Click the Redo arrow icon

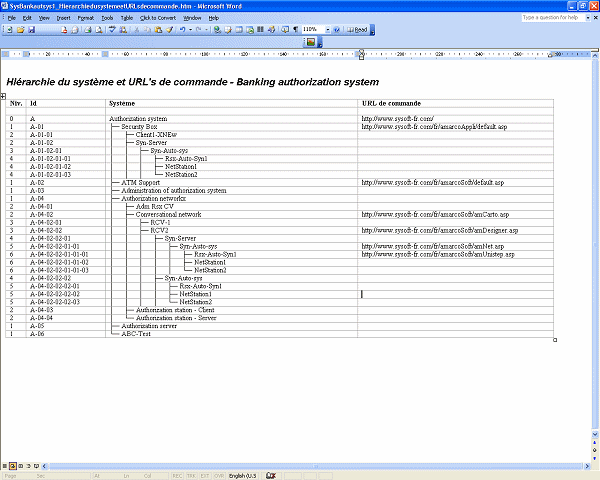(199, 29)
